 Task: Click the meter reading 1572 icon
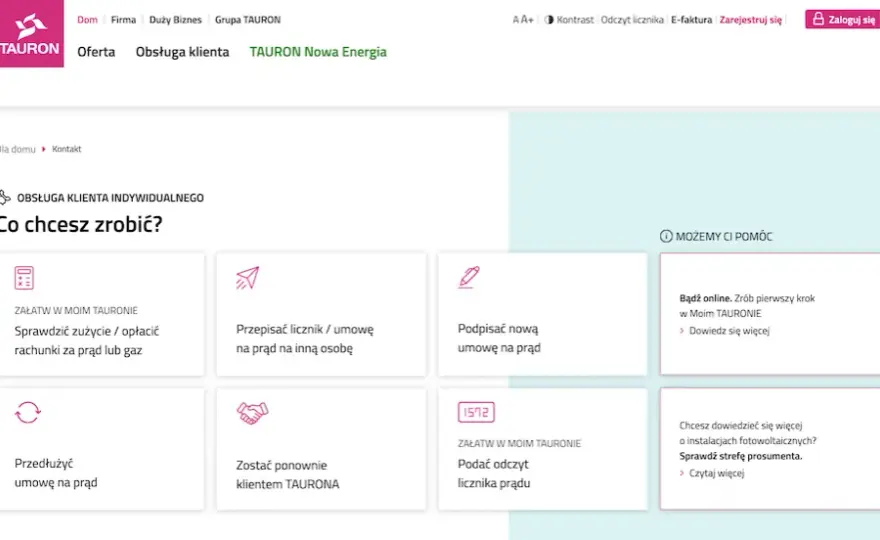pos(476,413)
